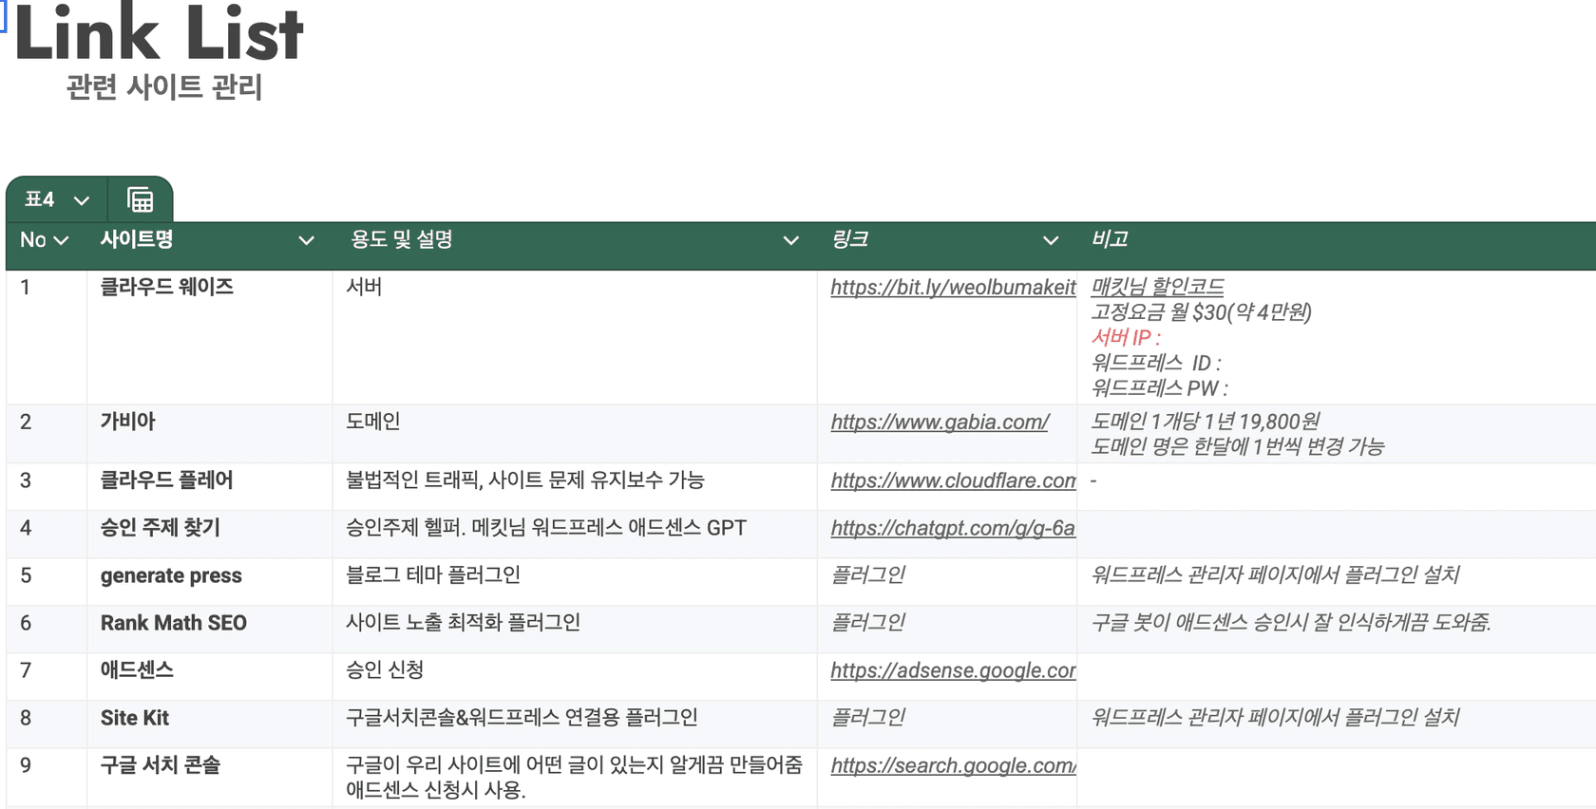The width and height of the screenshot is (1596, 809).
Task: Select the 플러그인 link cell for Rank Math SEO
Action: click(947, 629)
